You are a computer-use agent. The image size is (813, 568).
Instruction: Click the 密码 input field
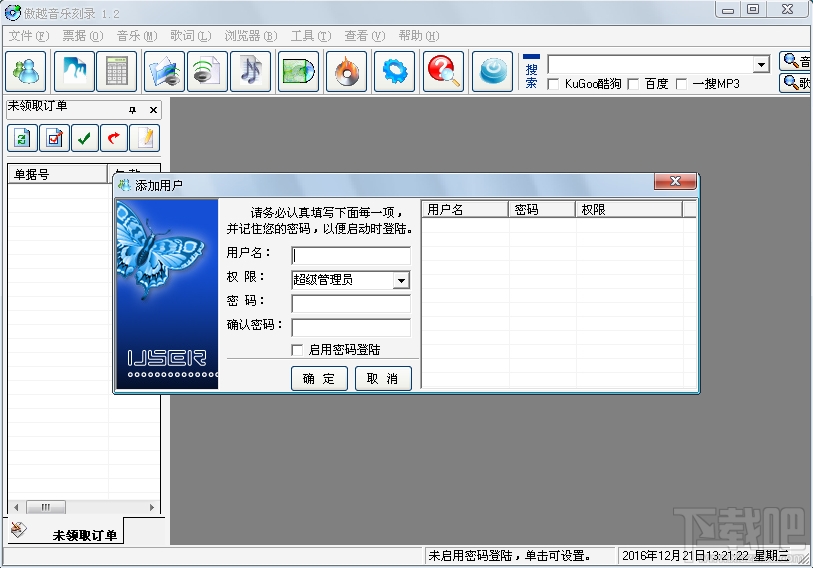click(x=351, y=303)
